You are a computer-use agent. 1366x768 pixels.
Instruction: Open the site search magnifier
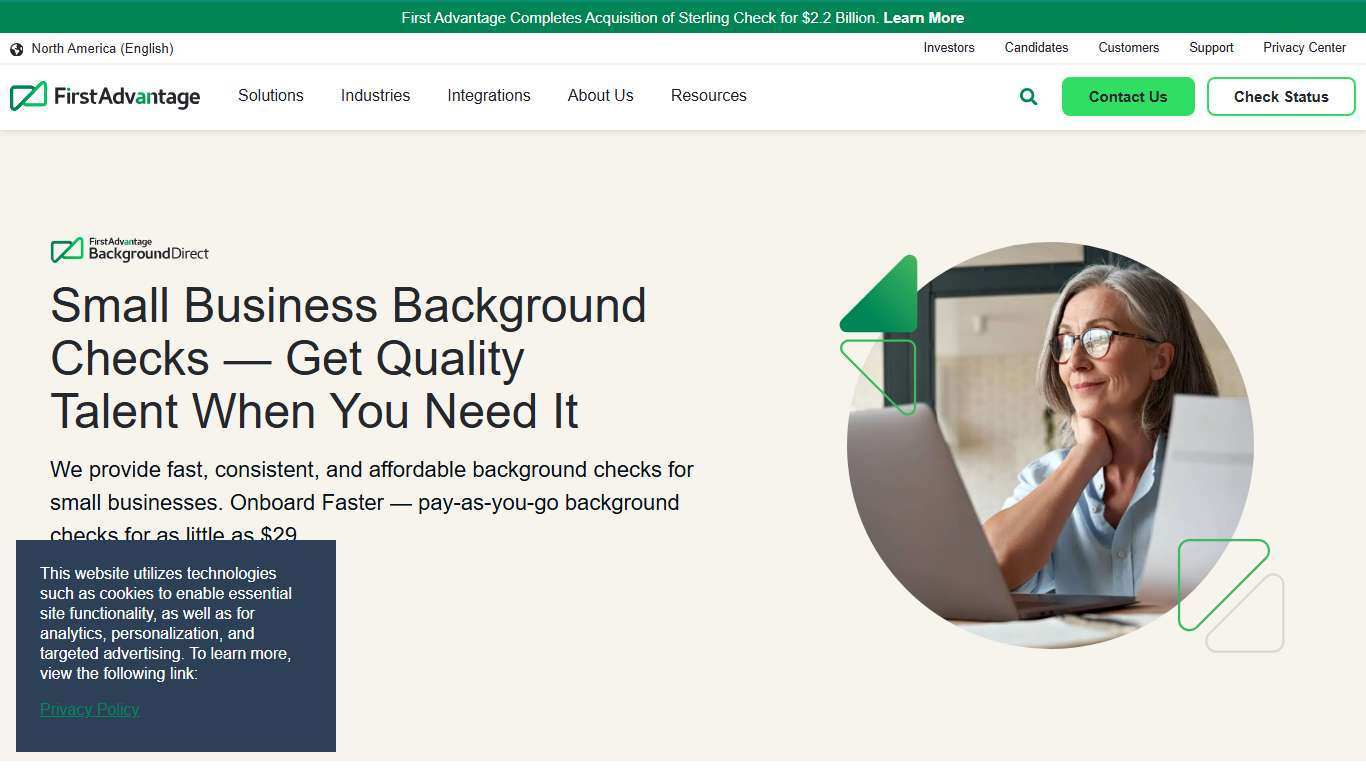pyautogui.click(x=1028, y=96)
